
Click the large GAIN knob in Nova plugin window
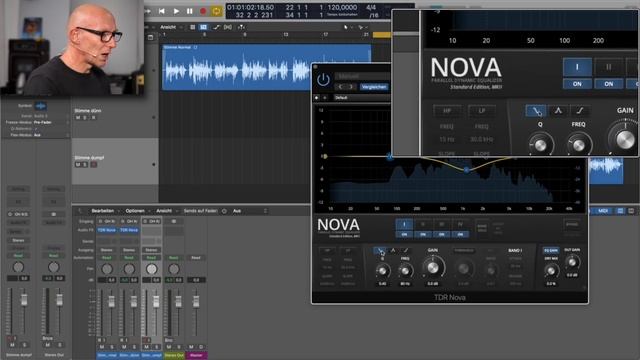tap(433, 268)
